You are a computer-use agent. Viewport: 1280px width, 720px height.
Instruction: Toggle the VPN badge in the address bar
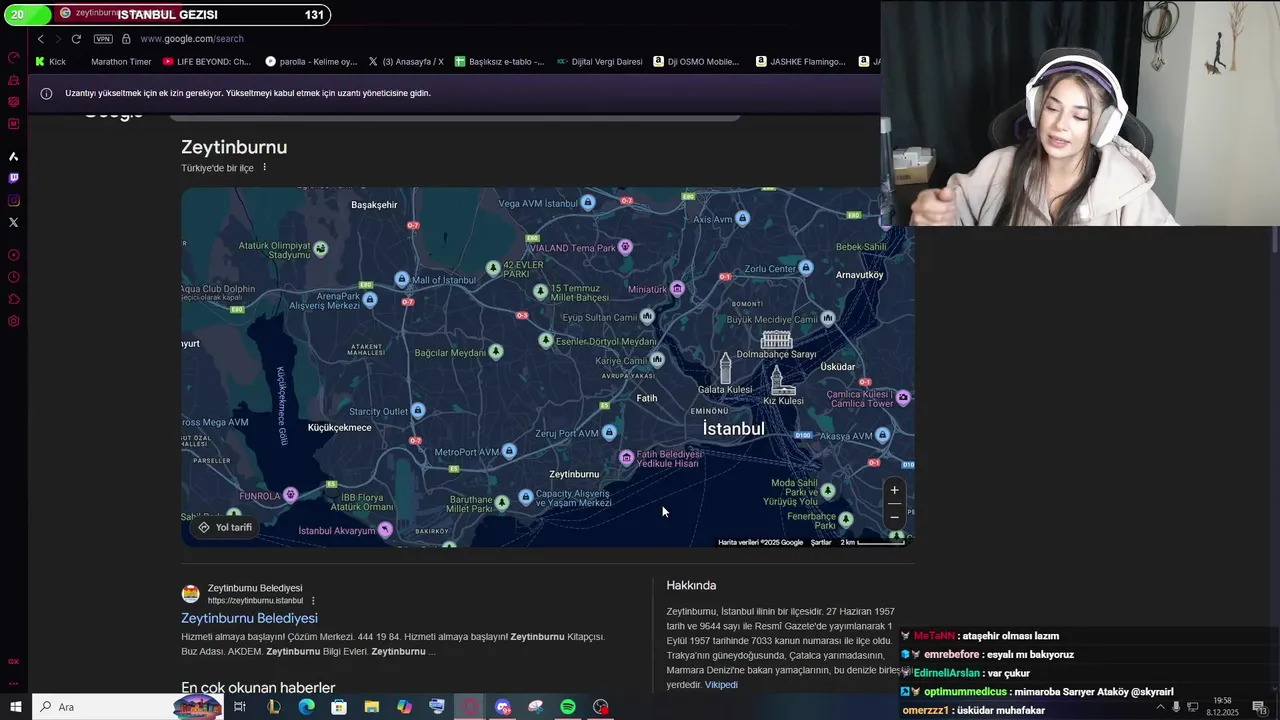103,39
